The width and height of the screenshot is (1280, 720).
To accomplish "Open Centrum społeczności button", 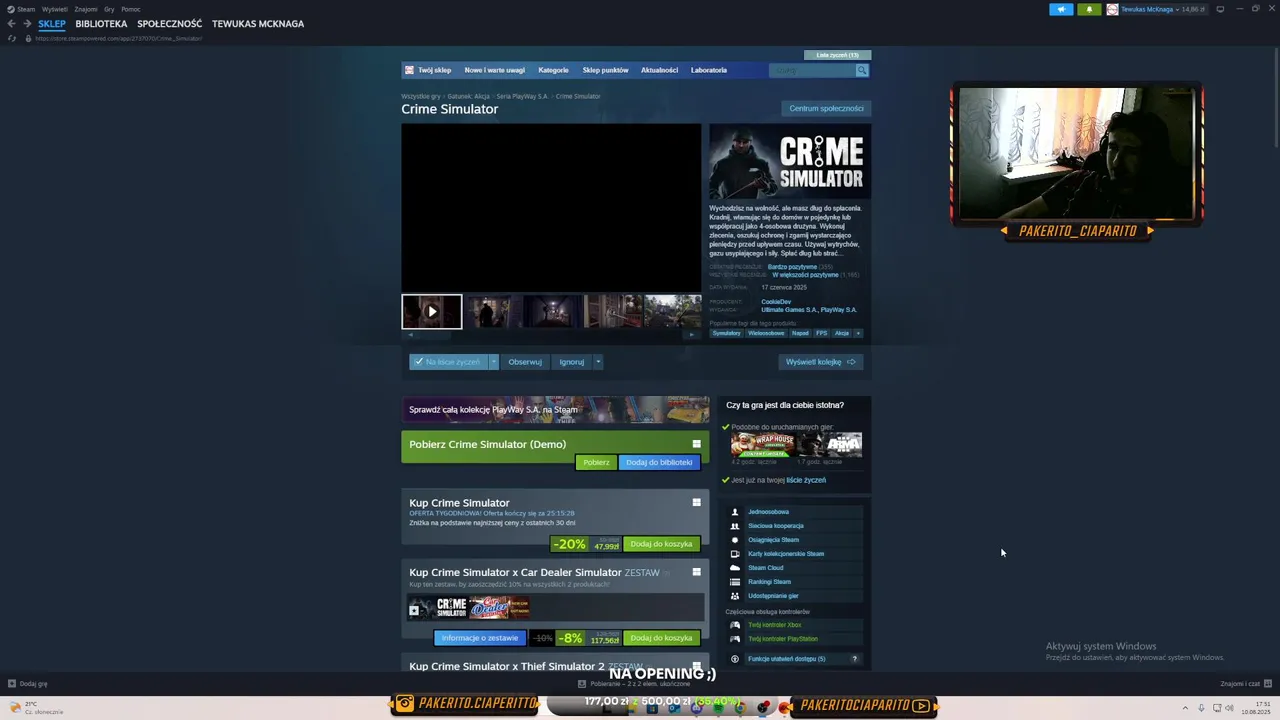I will click(x=826, y=108).
